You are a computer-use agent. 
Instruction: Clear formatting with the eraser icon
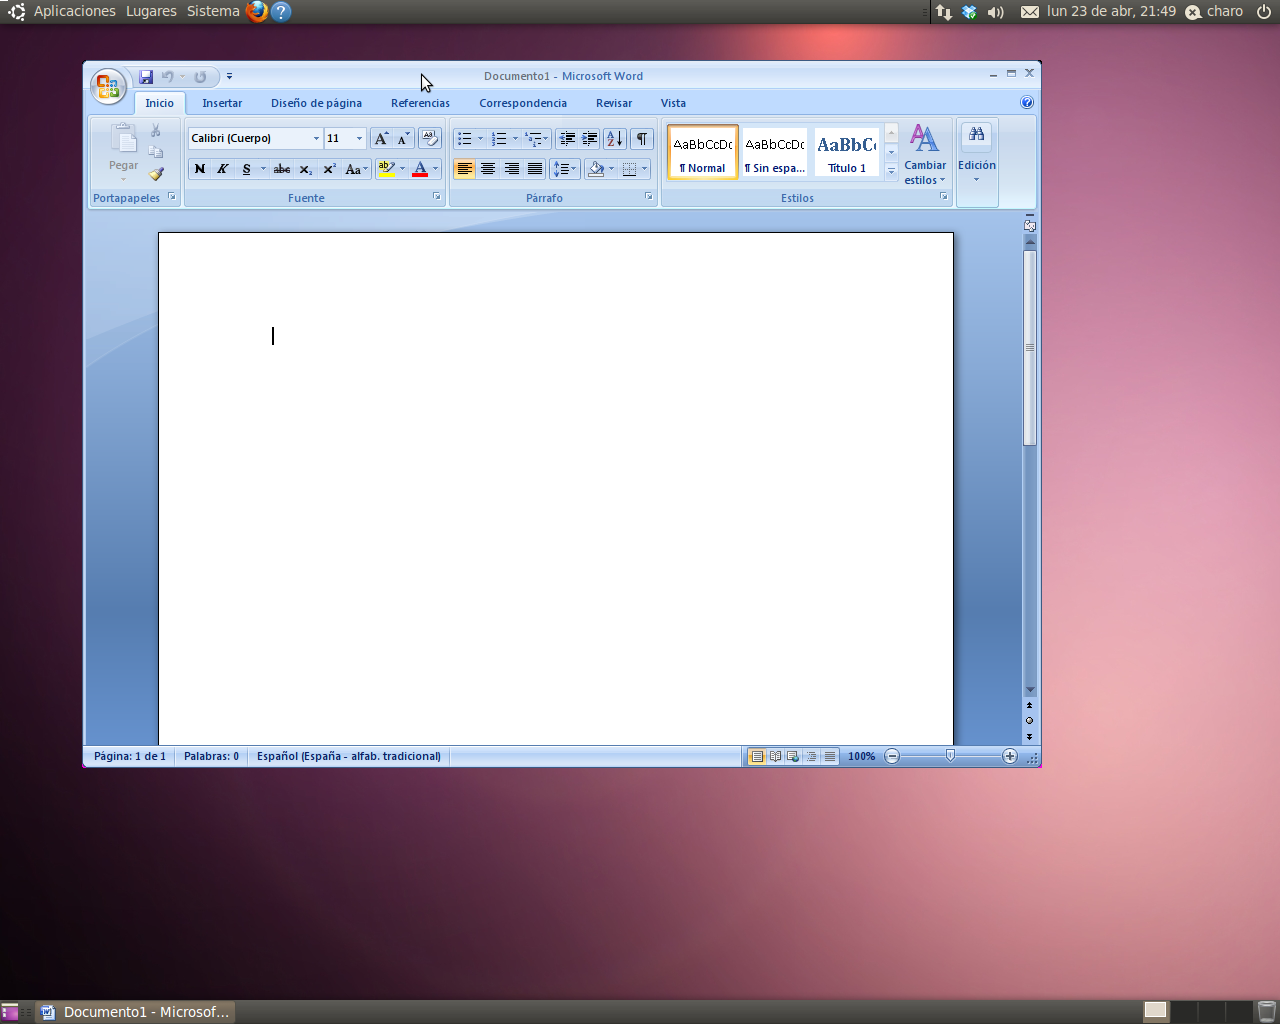tap(430, 138)
